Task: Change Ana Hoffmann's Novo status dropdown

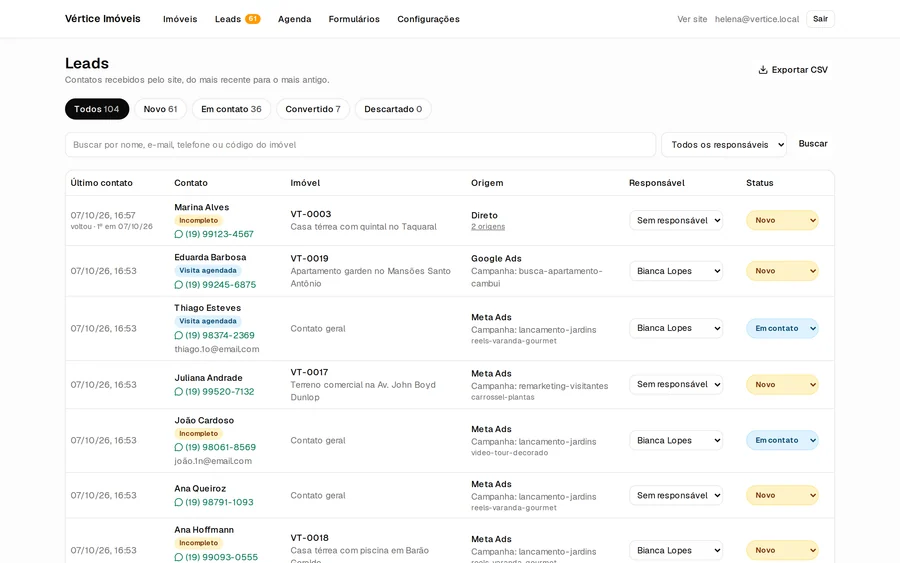Action: coord(782,550)
